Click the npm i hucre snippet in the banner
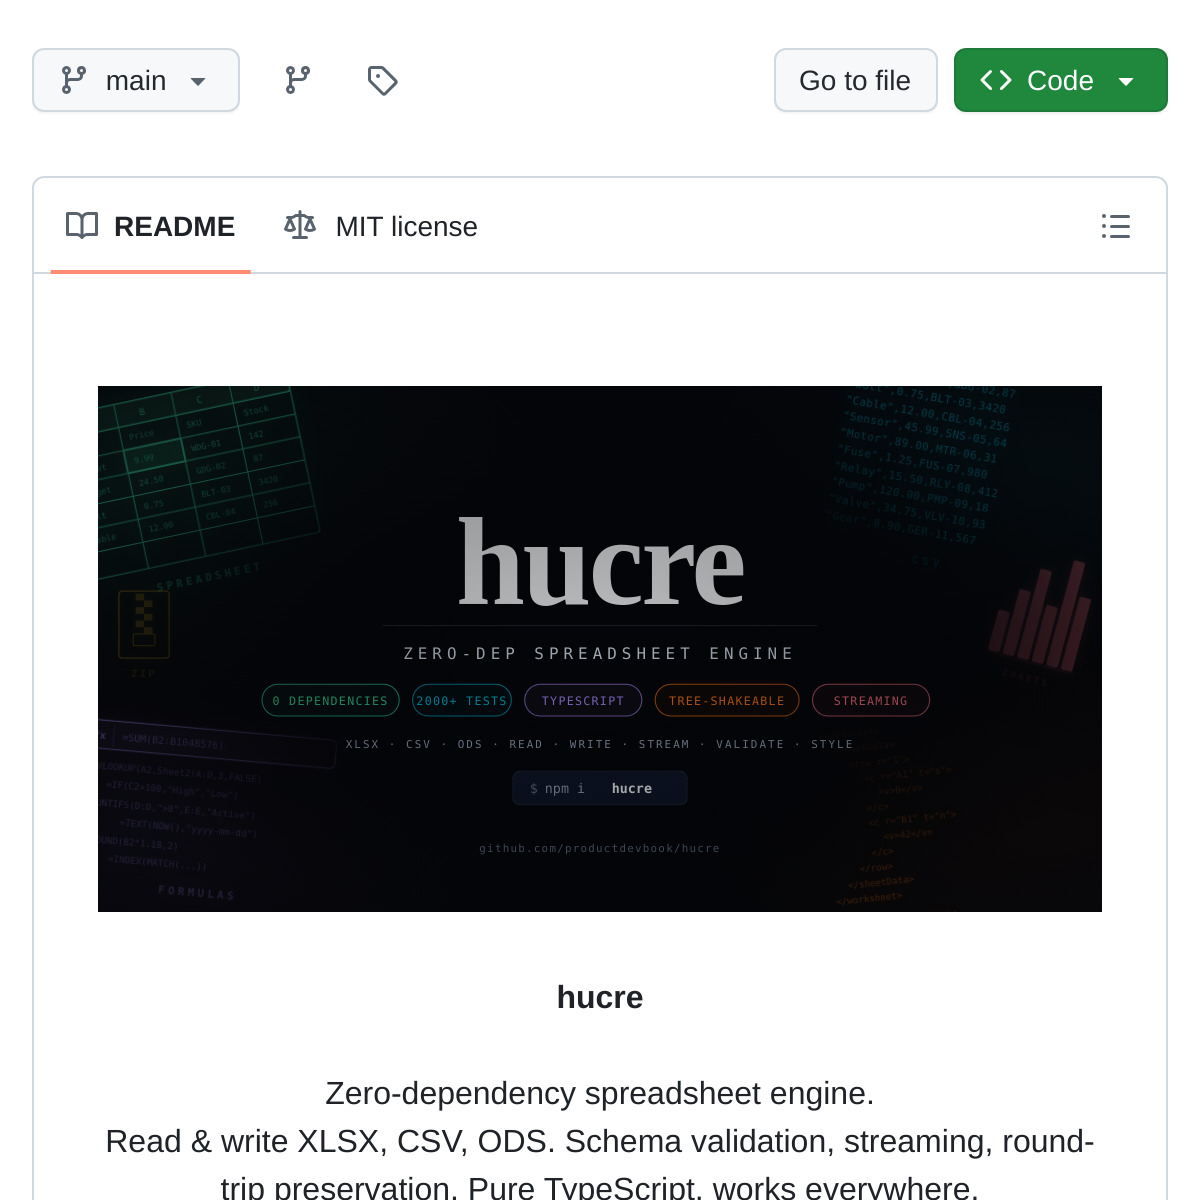Screen dimensions: 1200x1200 (599, 788)
